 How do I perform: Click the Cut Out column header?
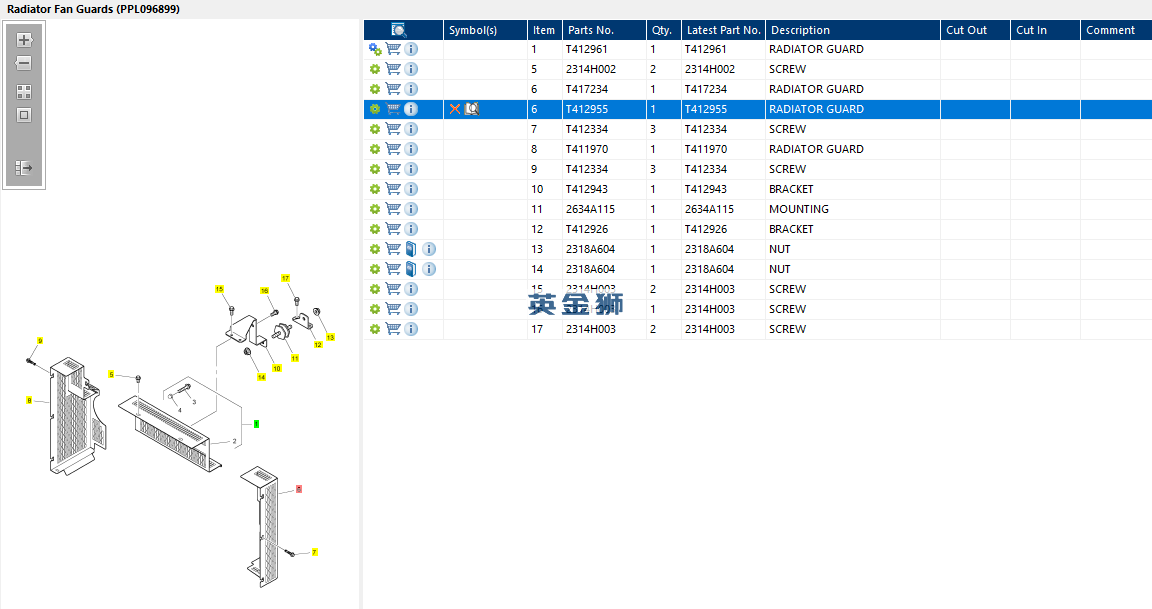pyautogui.click(x=975, y=30)
